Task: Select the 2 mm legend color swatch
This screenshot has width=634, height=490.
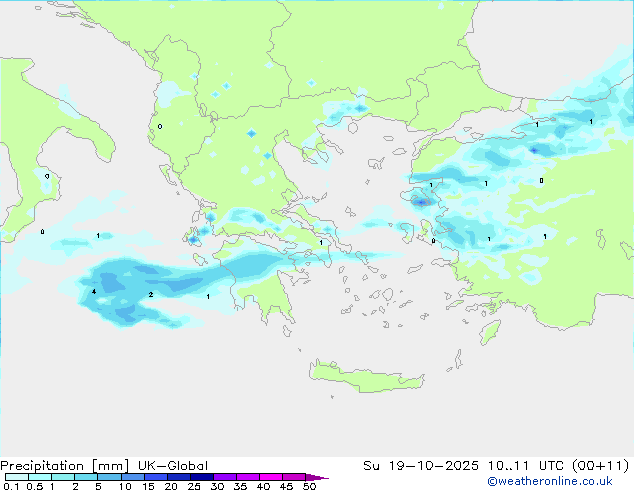Action: coord(86,477)
